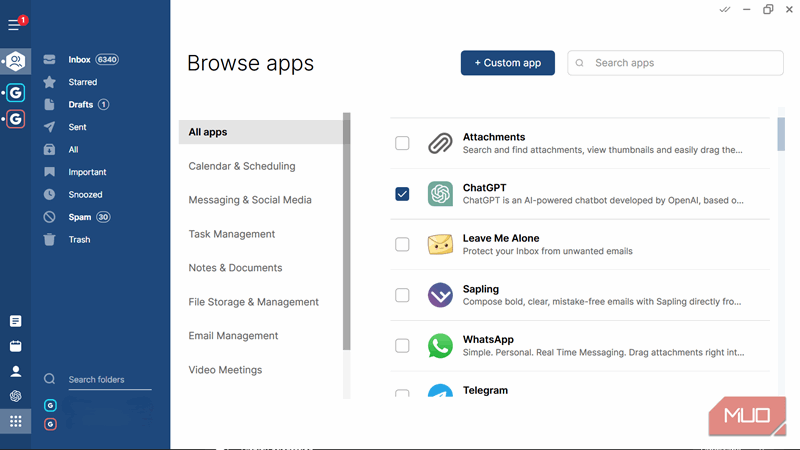Open the calendar icon in left rail
The height and width of the screenshot is (450, 800).
pos(15,346)
